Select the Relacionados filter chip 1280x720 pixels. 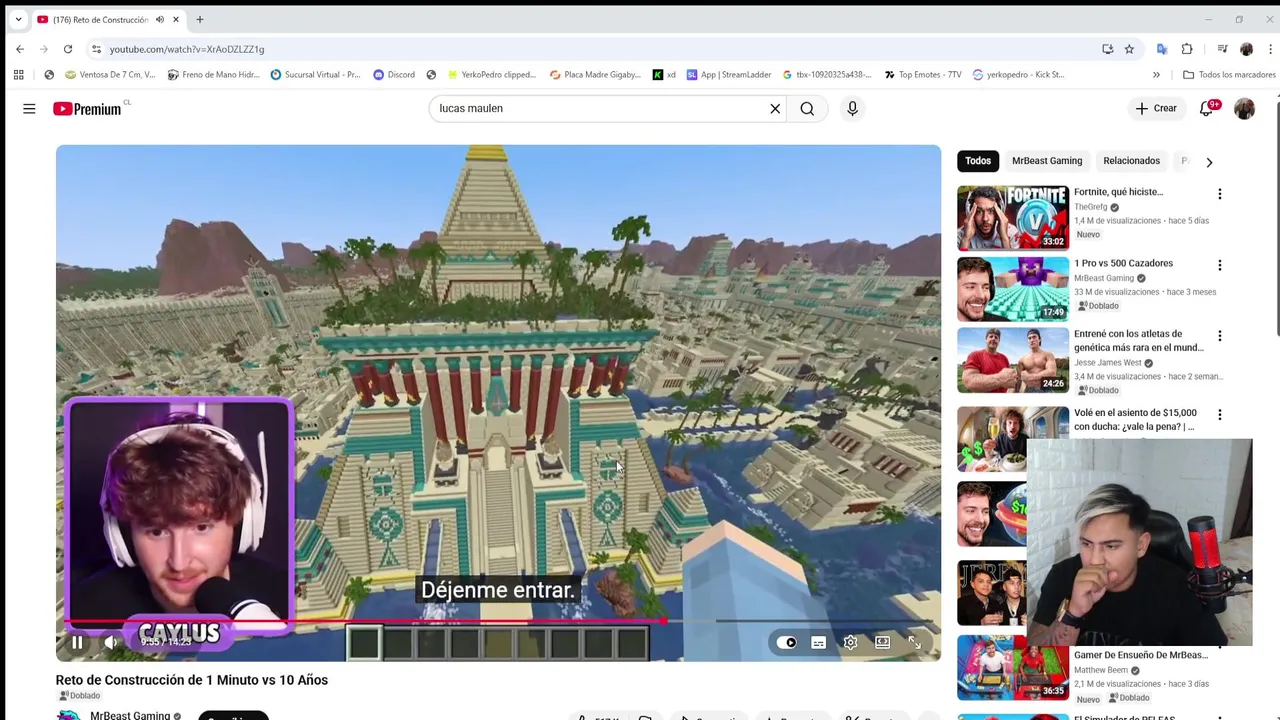click(x=1131, y=161)
